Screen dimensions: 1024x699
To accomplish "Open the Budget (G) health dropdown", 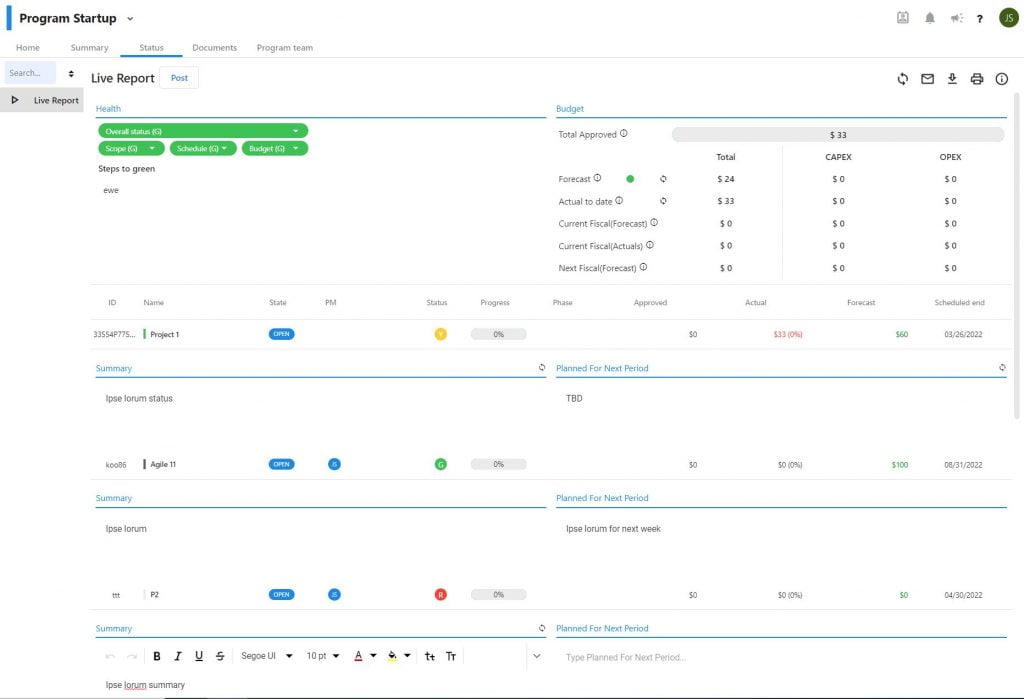I will pos(275,148).
